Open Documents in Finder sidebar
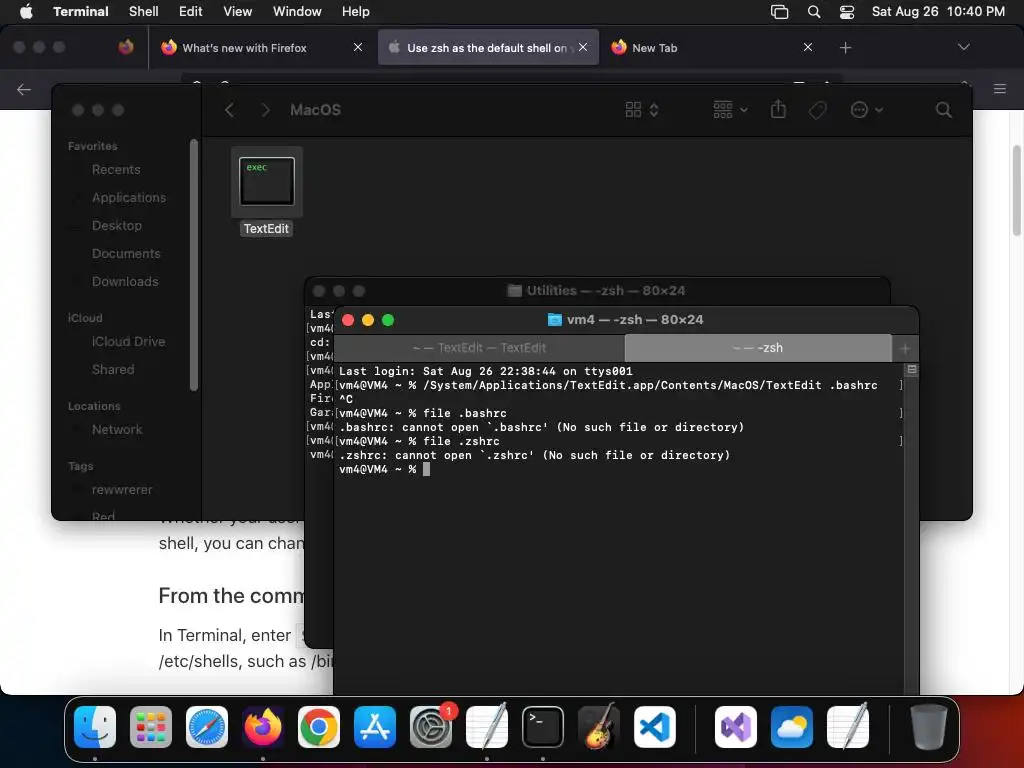Screen dimensions: 1024x768 pyautogui.click(x=126, y=253)
